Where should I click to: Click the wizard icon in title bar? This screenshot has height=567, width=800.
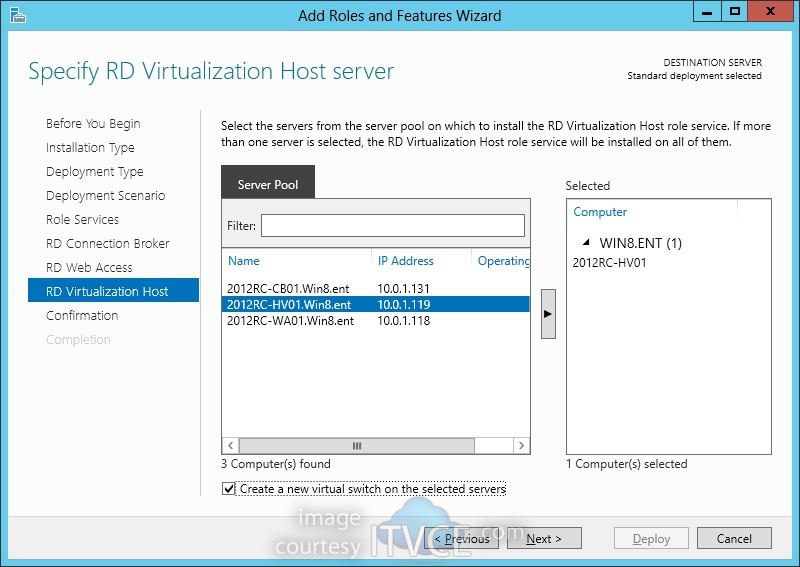[x=17, y=15]
